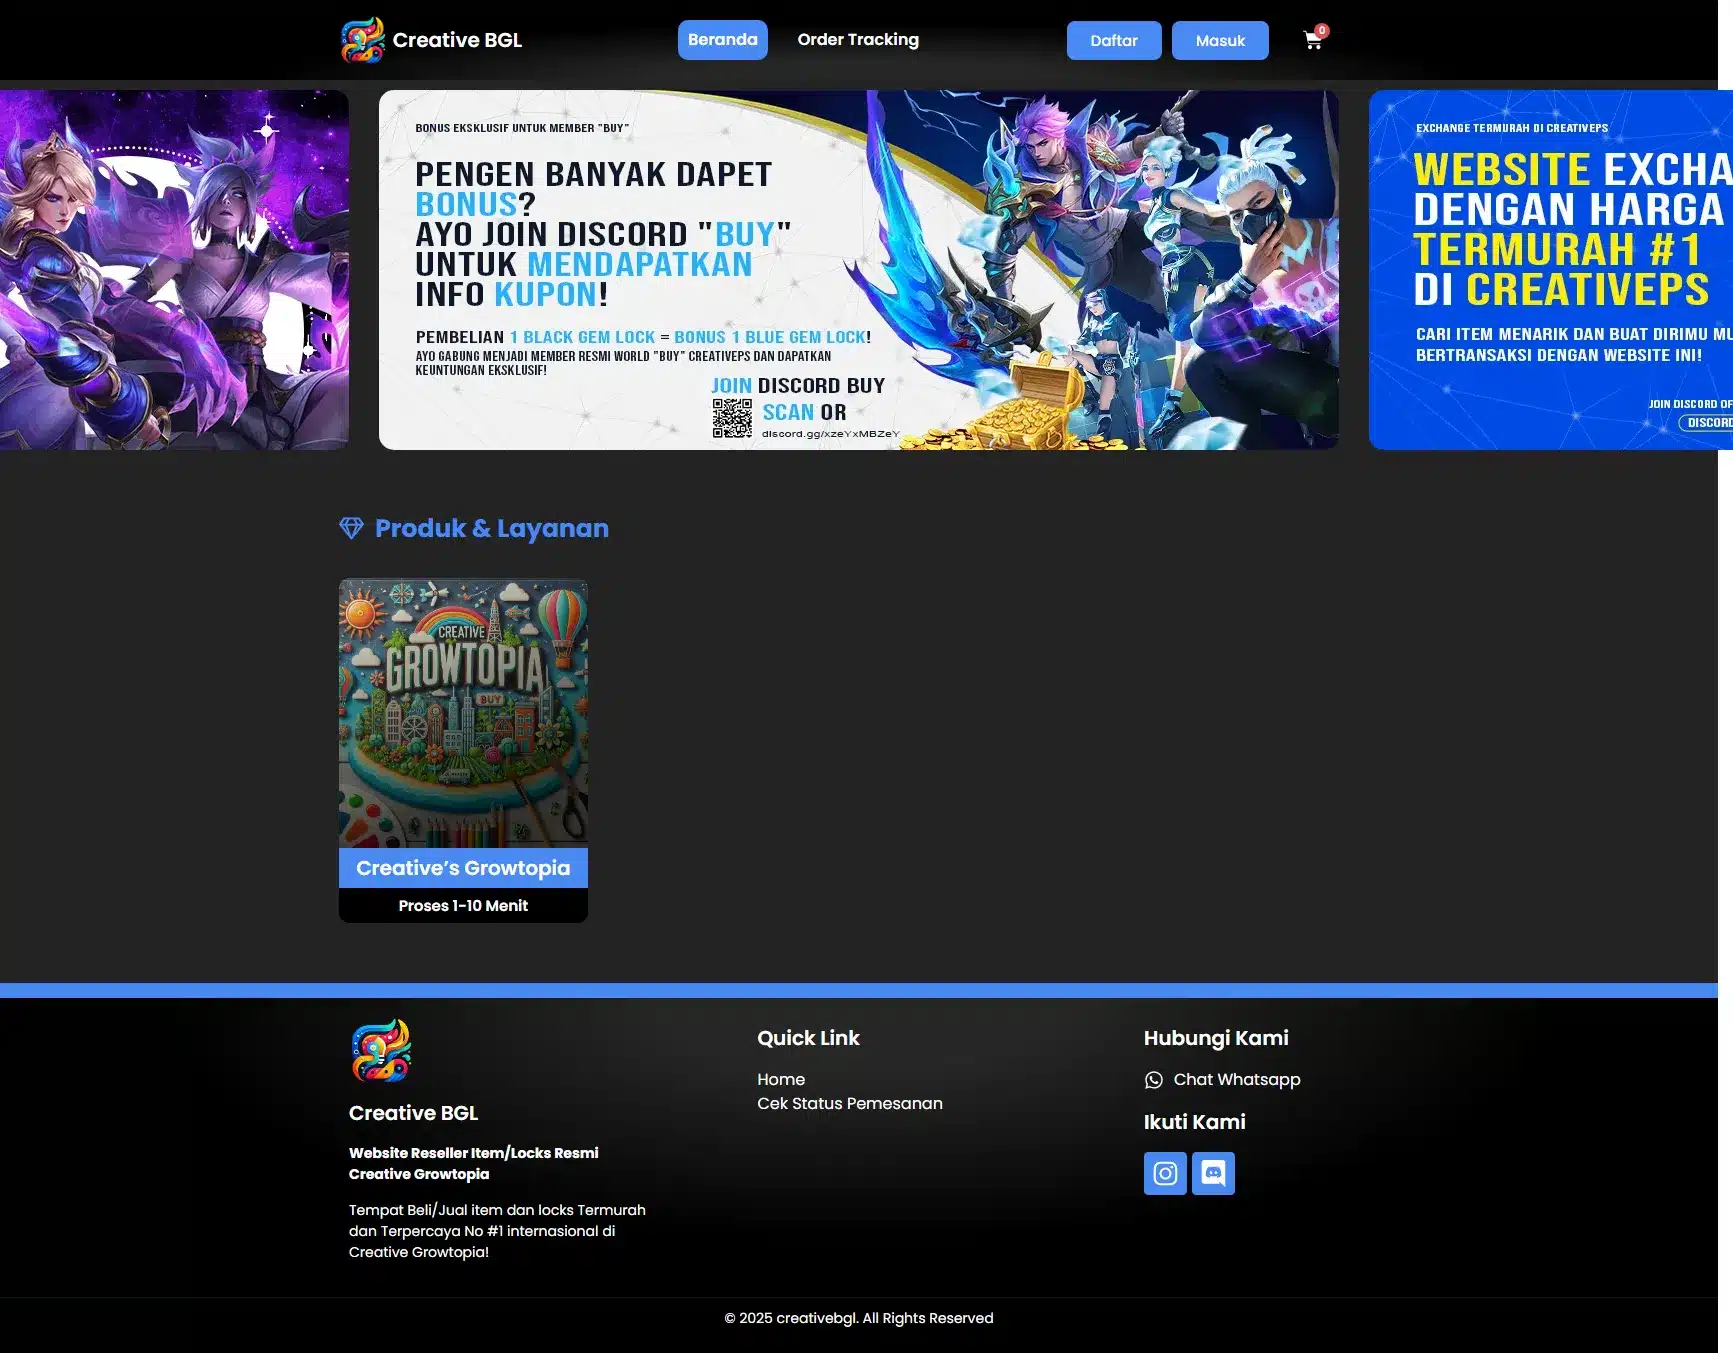The image size is (1733, 1353).
Task: Click the diamond icon beside Produk & Layanan
Action: point(351,528)
